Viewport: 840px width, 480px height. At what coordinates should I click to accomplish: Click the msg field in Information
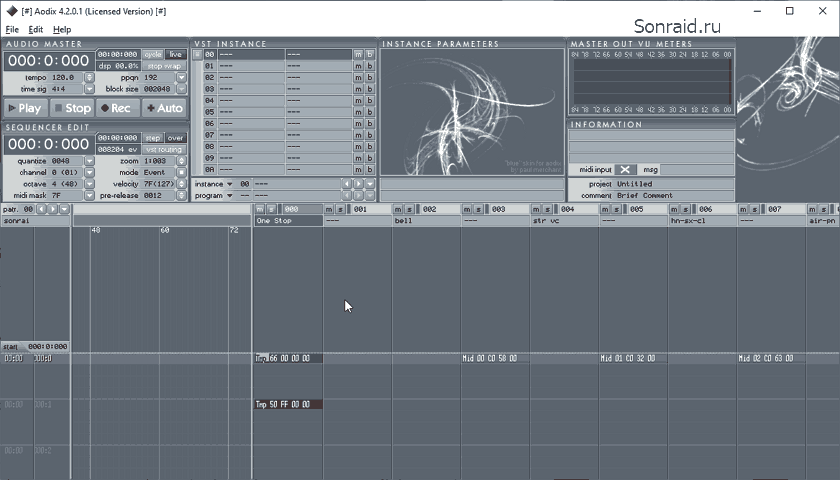[697, 169]
